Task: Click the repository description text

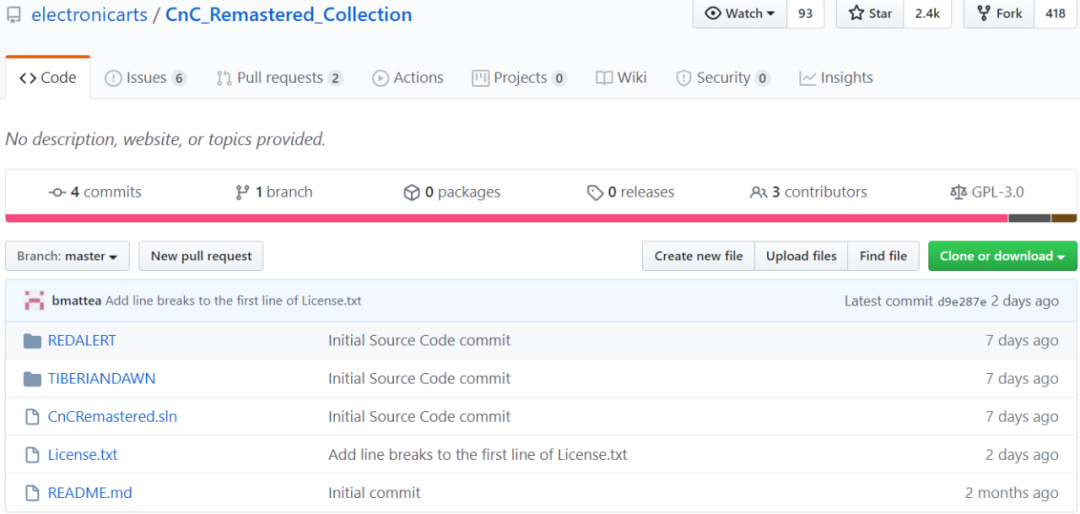Action: click(x=165, y=139)
